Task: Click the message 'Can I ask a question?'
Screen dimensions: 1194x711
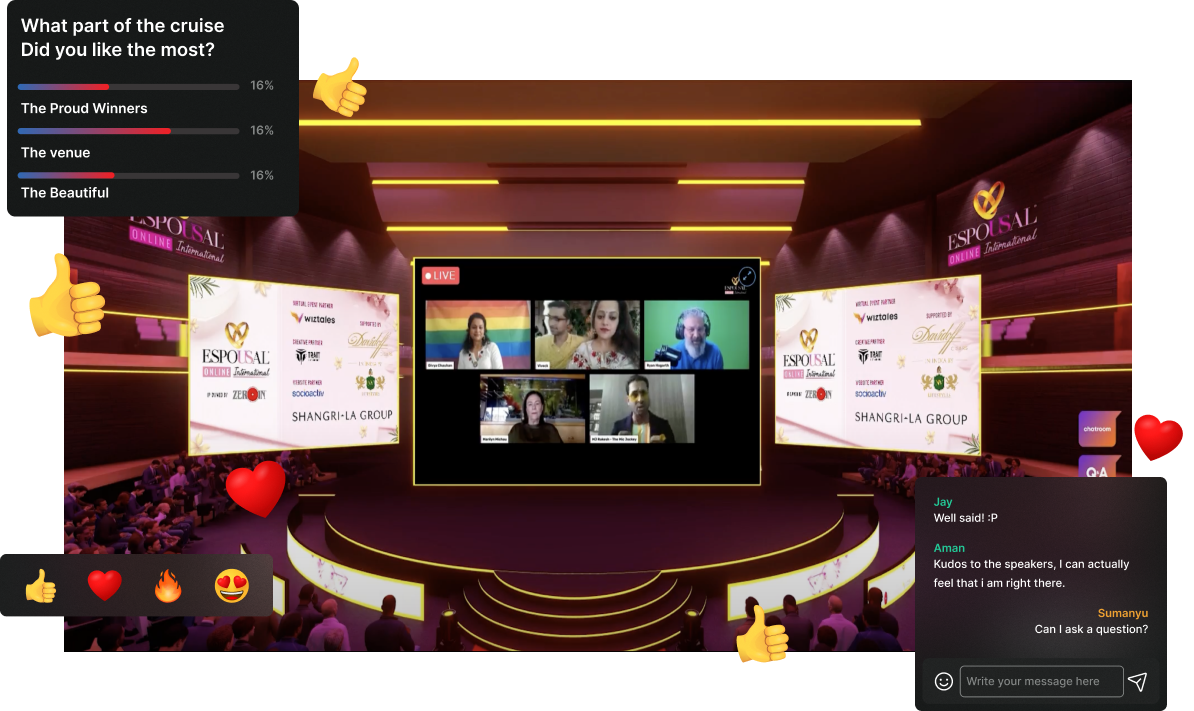Action: (1091, 629)
